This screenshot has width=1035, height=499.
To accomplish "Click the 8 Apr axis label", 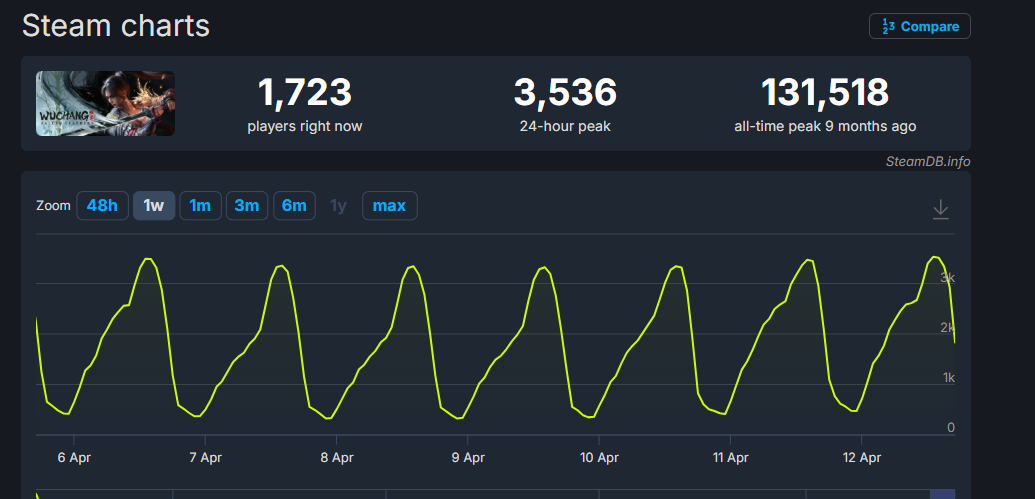I will pos(337,457).
